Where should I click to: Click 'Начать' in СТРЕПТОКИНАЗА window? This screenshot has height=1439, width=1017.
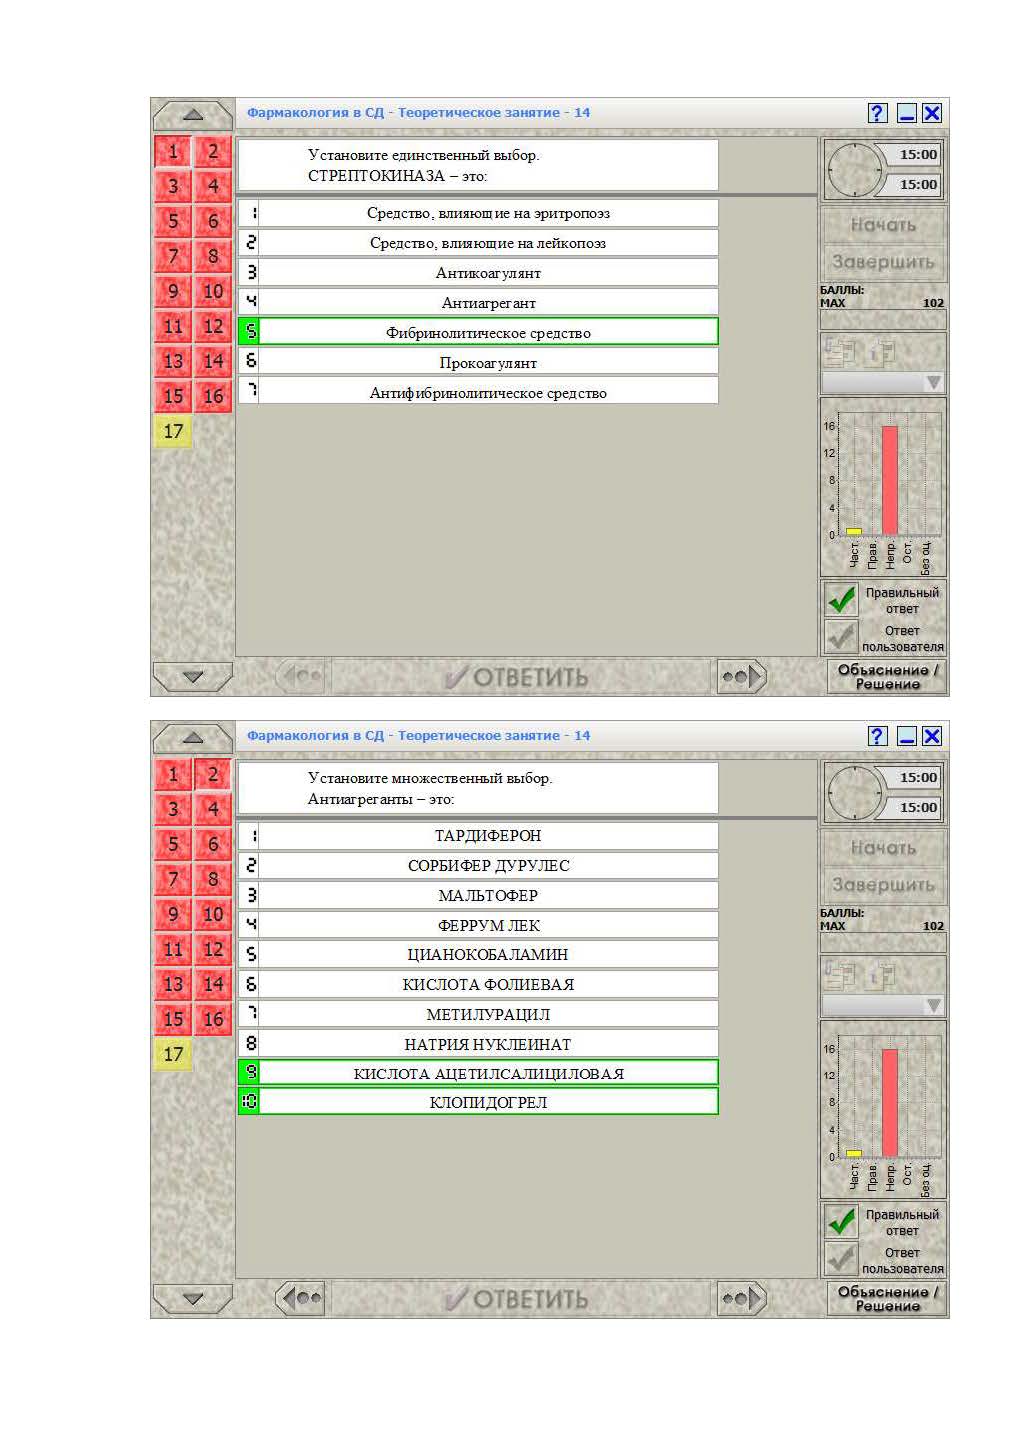(883, 225)
